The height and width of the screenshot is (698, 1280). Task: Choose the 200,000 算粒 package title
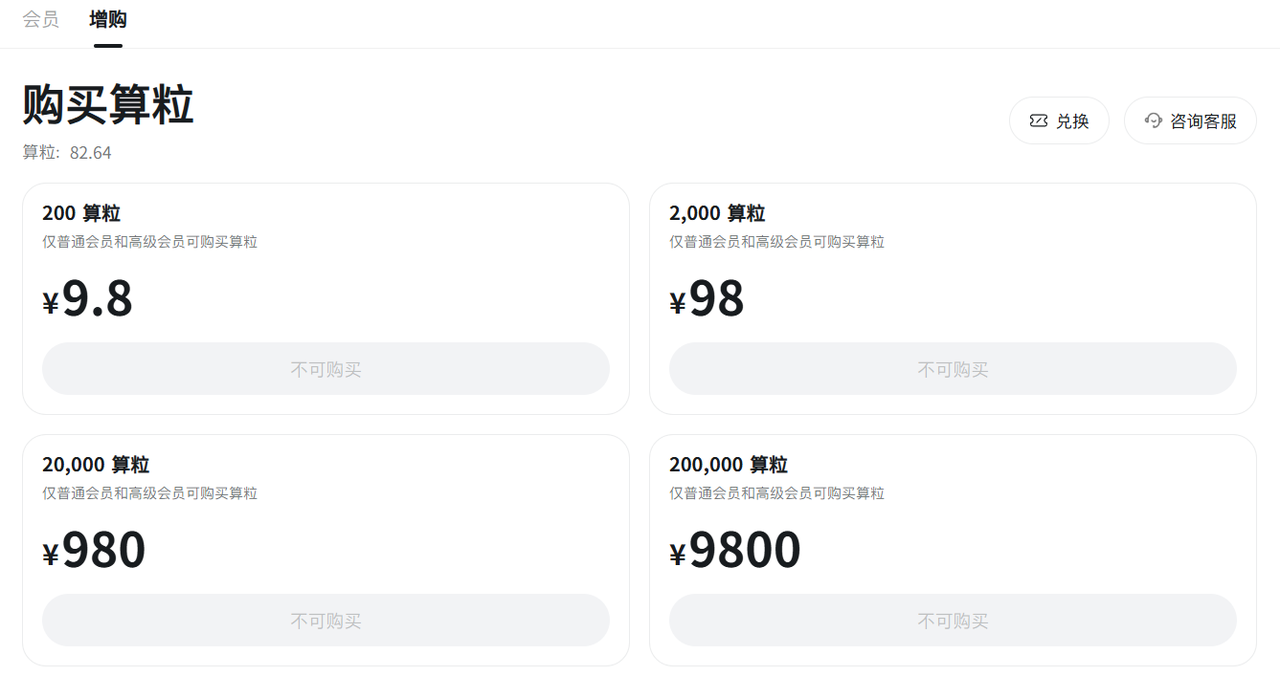[x=728, y=464]
